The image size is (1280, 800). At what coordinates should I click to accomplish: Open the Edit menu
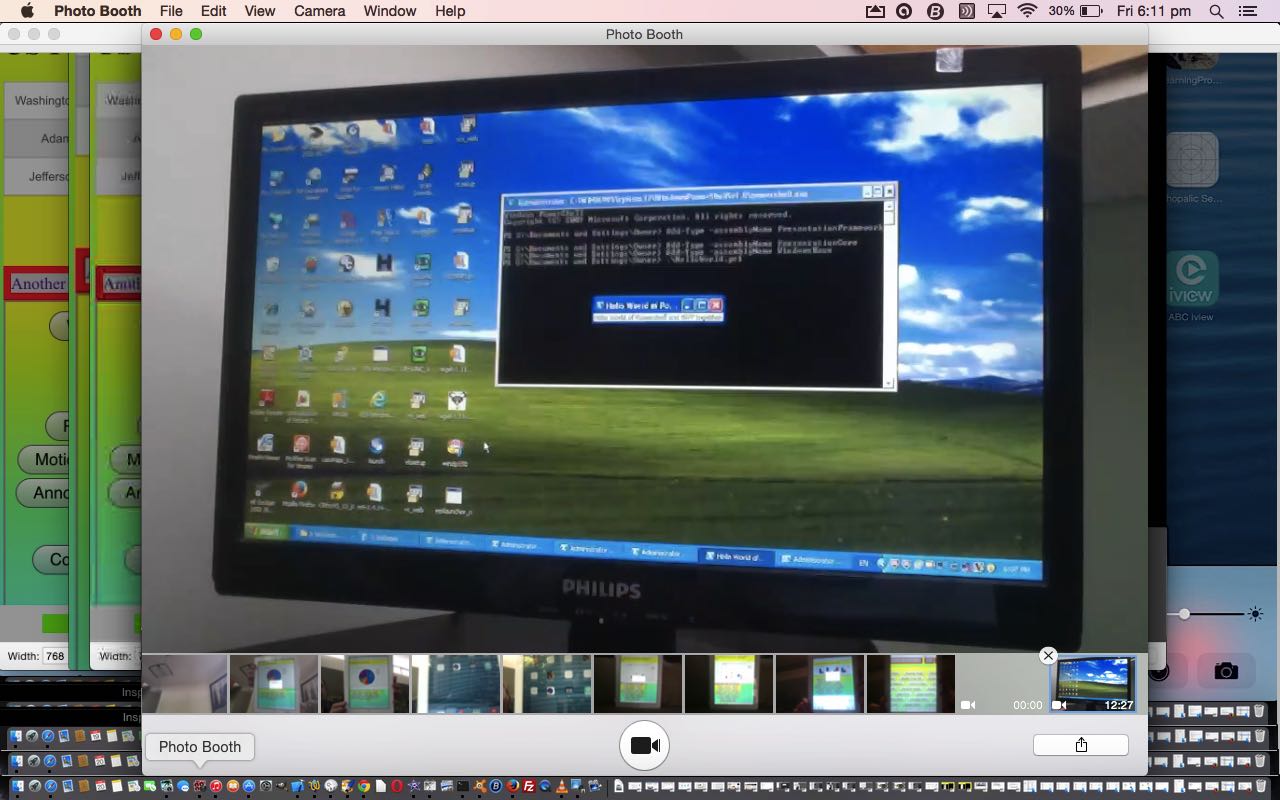coord(213,11)
